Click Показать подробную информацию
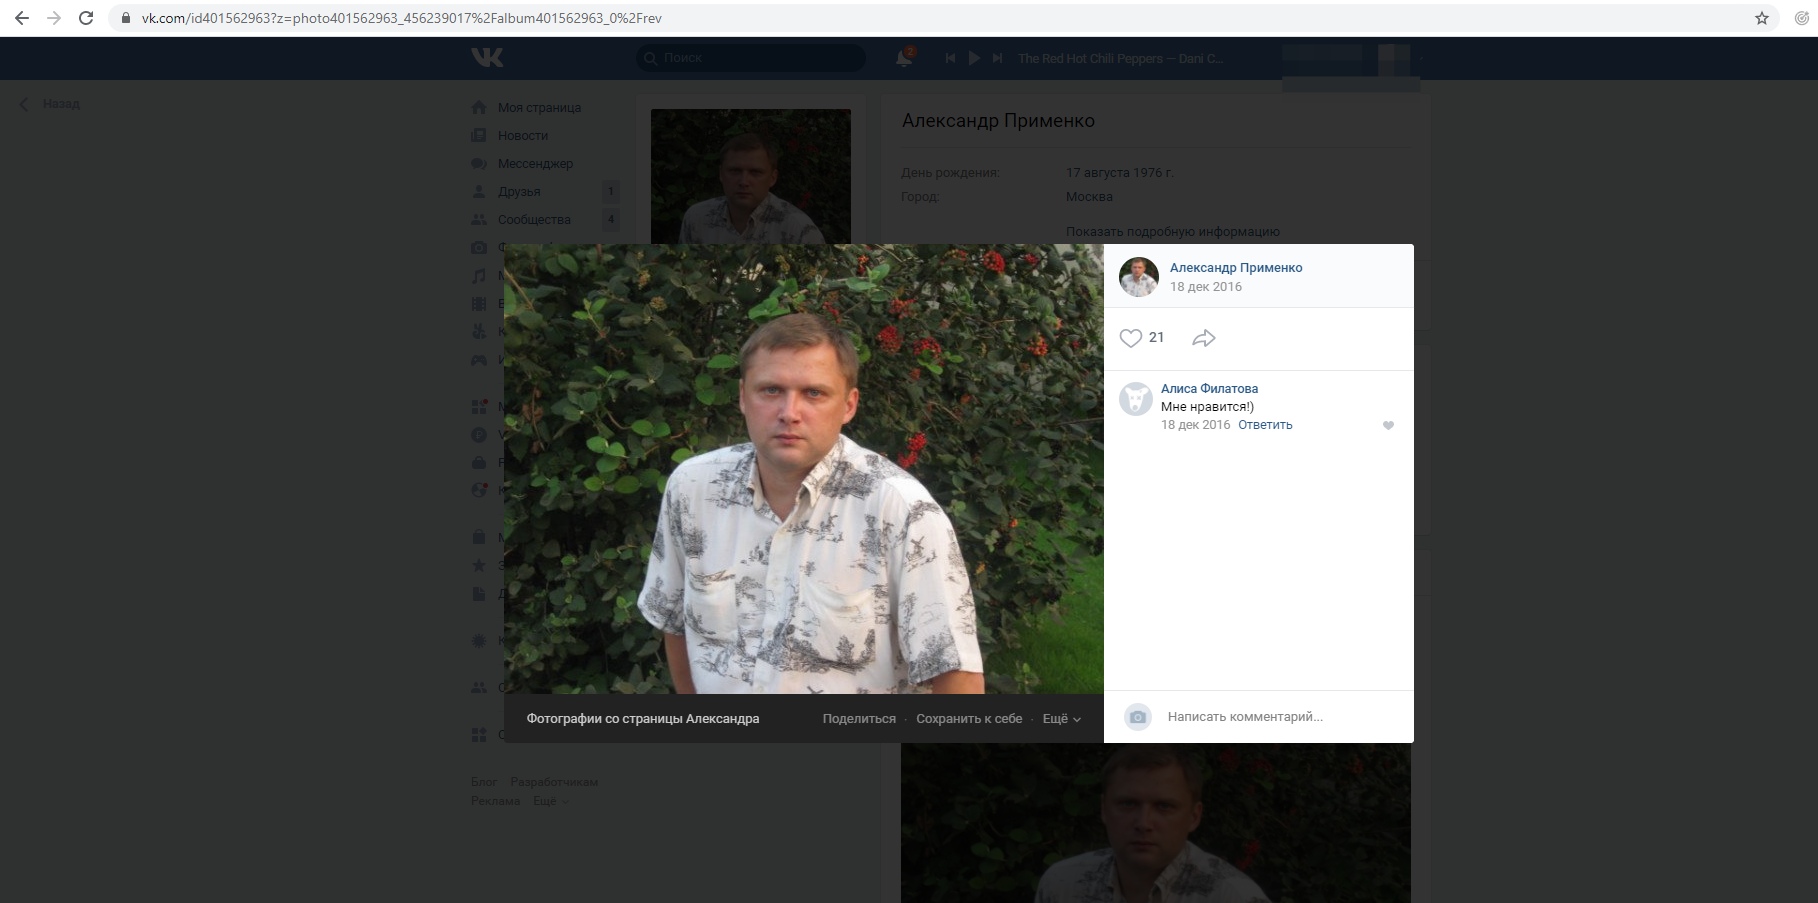Image resolution: width=1818 pixels, height=903 pixels. pyautogui.click(x=1173, y=232)
